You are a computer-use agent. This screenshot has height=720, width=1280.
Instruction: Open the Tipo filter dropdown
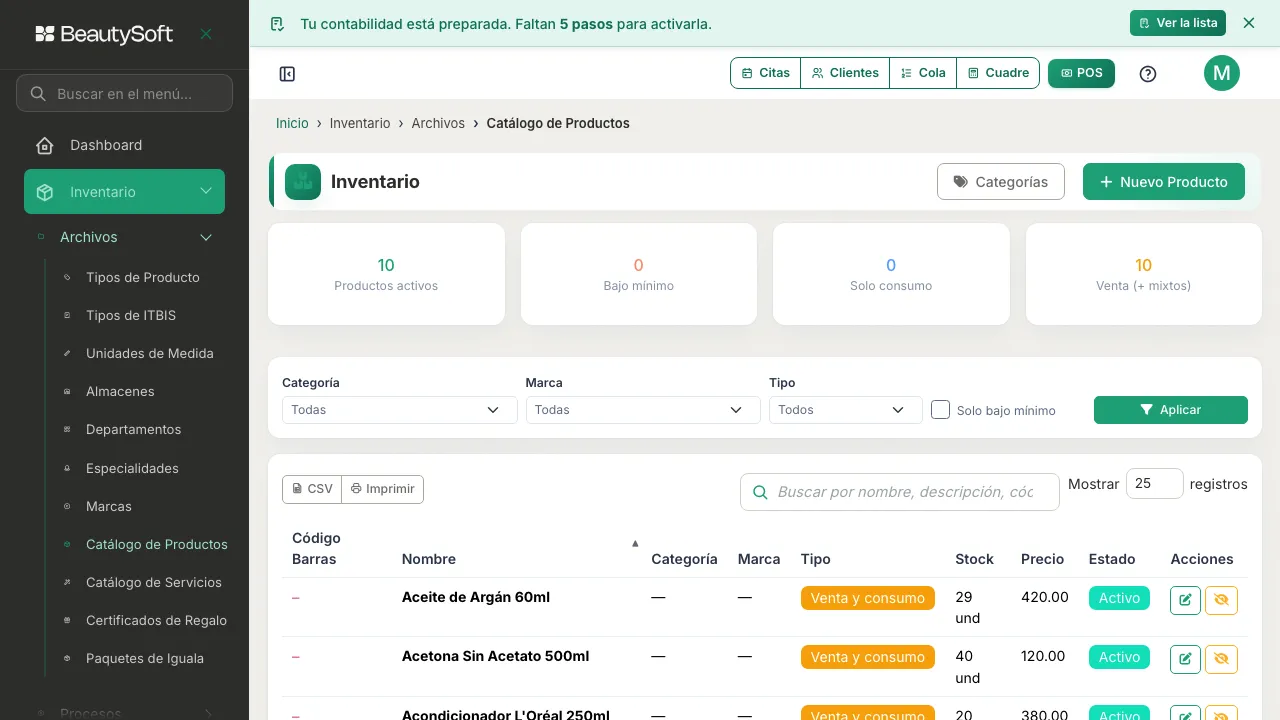point(845,410)
